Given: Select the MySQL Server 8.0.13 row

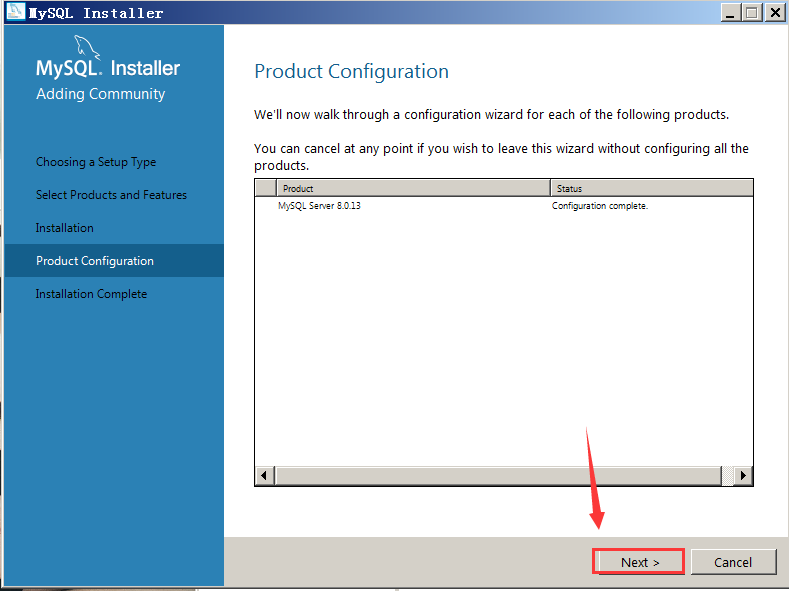Looking at the screenshot, I should coord(504,206).
